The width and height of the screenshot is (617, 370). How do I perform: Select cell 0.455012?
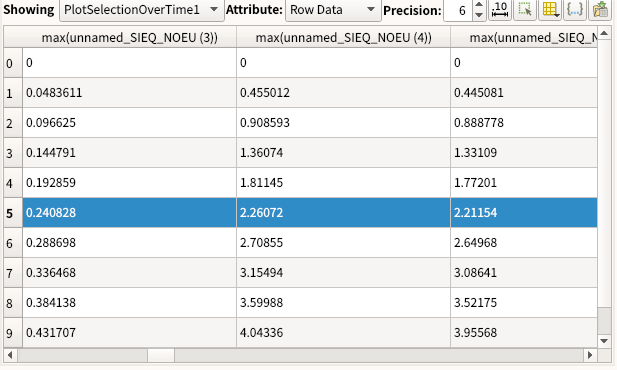[x=344, y=93]
